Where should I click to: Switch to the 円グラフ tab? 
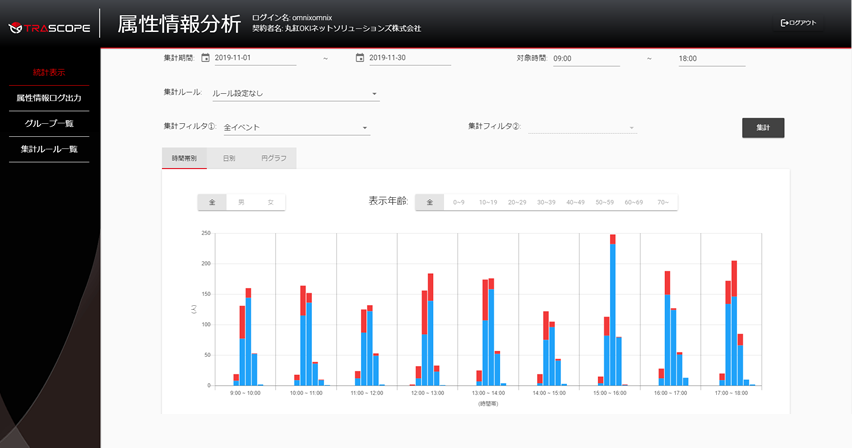tap(273, 158)
